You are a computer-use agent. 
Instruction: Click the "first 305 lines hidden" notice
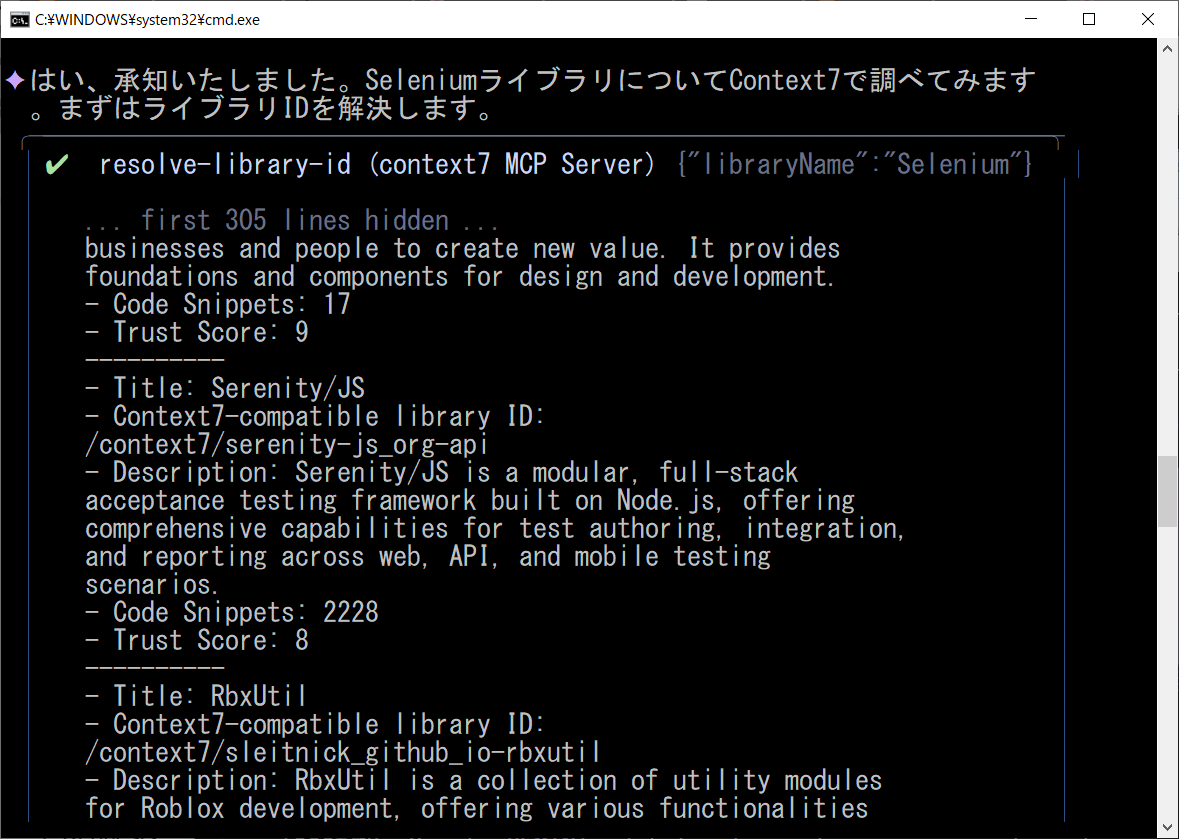pyautogui.click(x=291, y=220)
